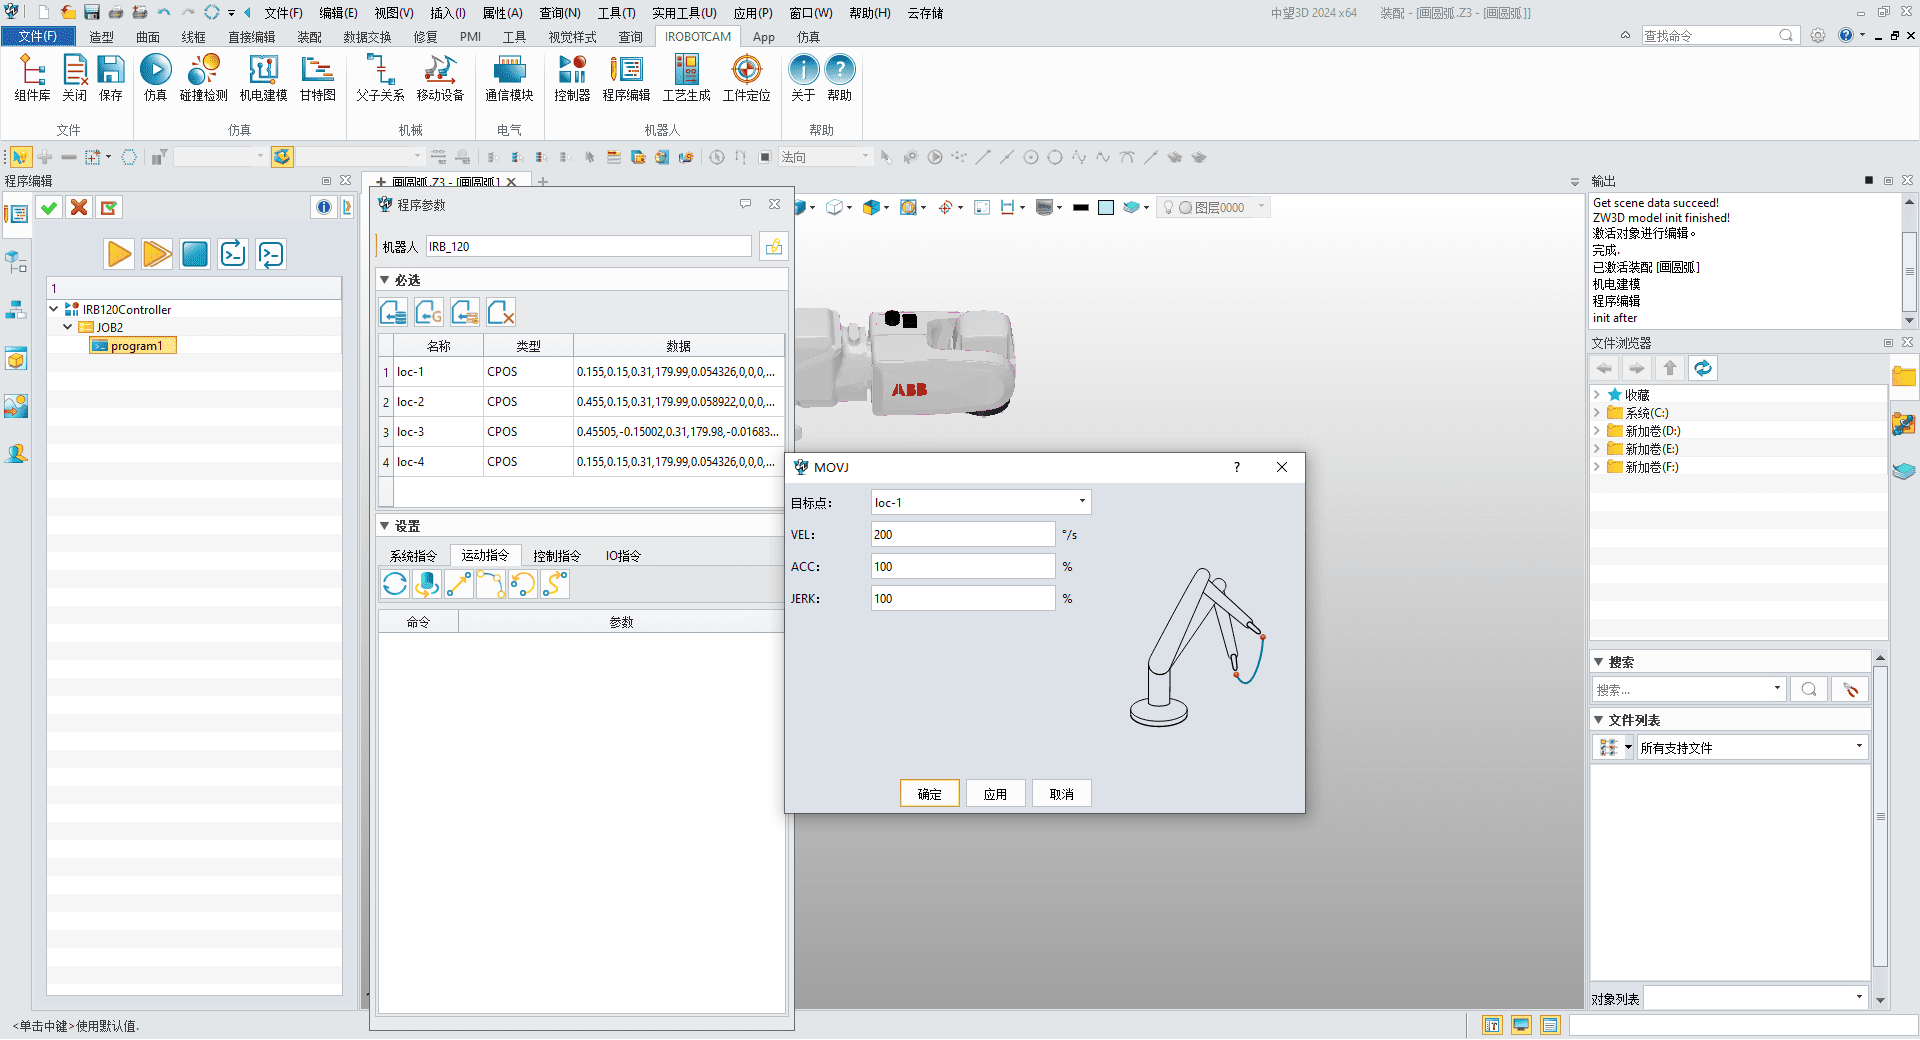
Task: Click the 父子关系 parent-child relation icon
Action: click(x=380, y=78)
